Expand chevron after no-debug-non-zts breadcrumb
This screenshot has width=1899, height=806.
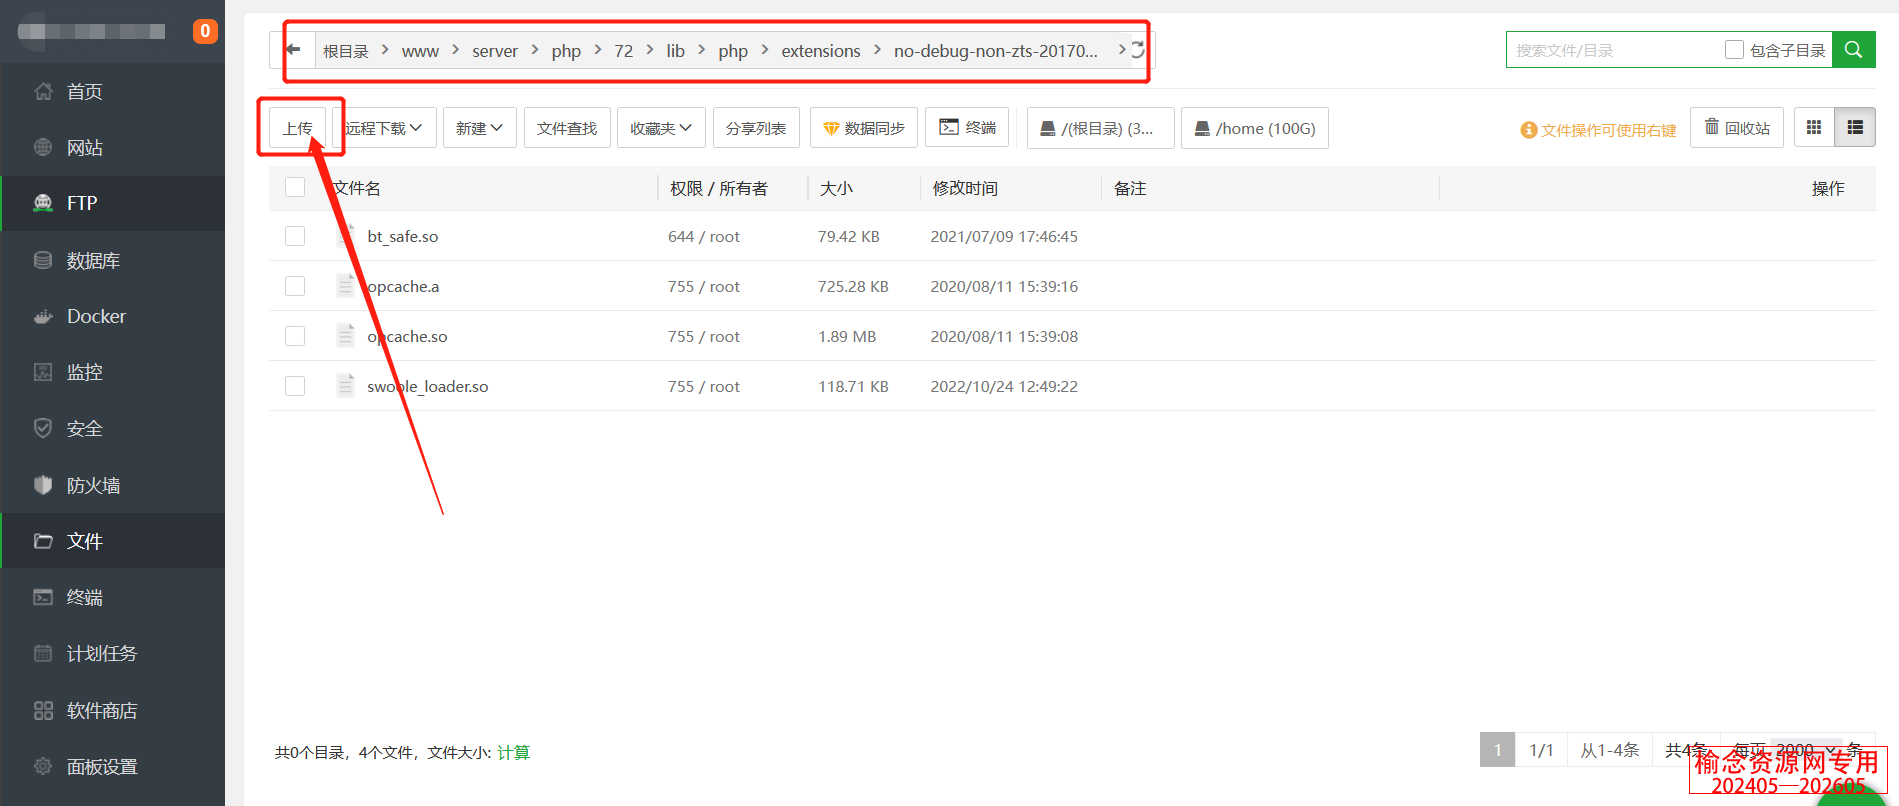(x=1121, y=49)
